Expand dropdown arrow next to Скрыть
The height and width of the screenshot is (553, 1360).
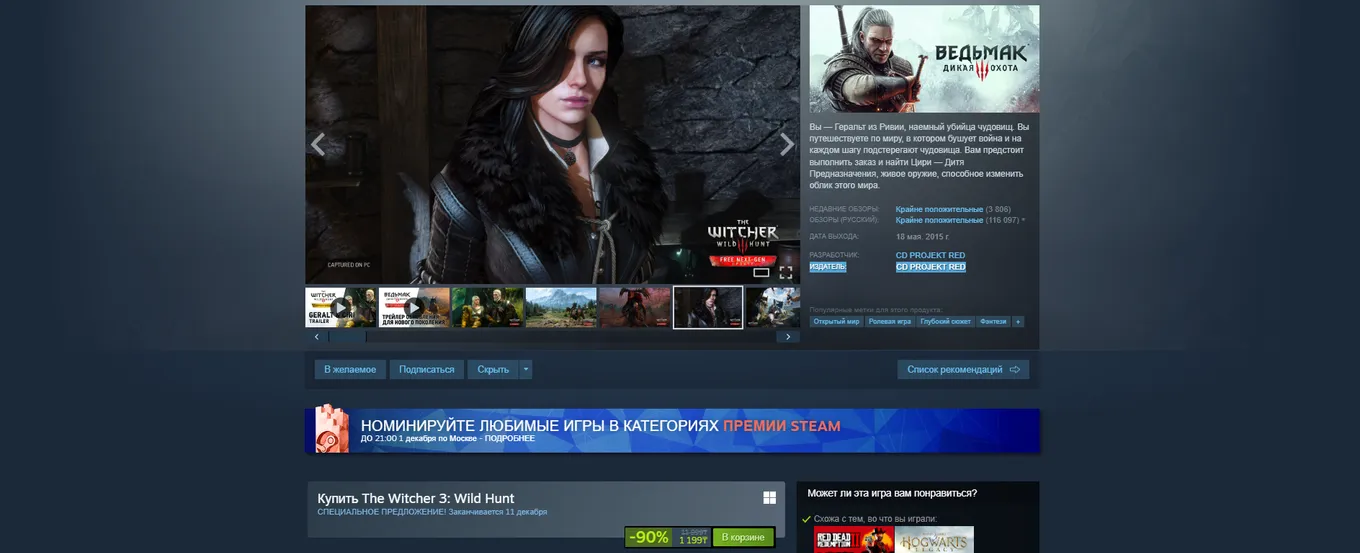tap(526, 369)
